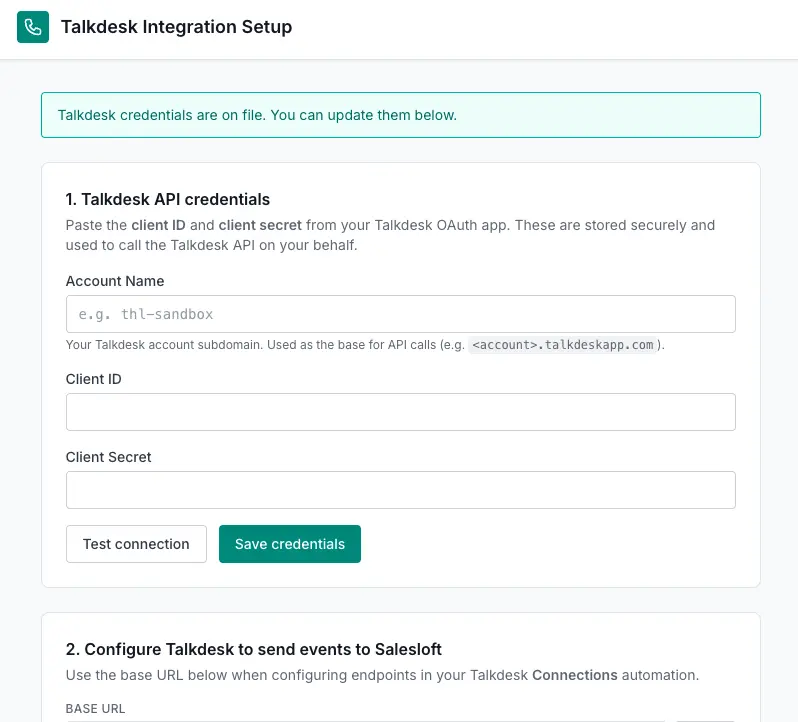This screenshot has height=722, width=798.
Task: Click the 'Paste the client ID' description paragraph
Action: [390, 235]
